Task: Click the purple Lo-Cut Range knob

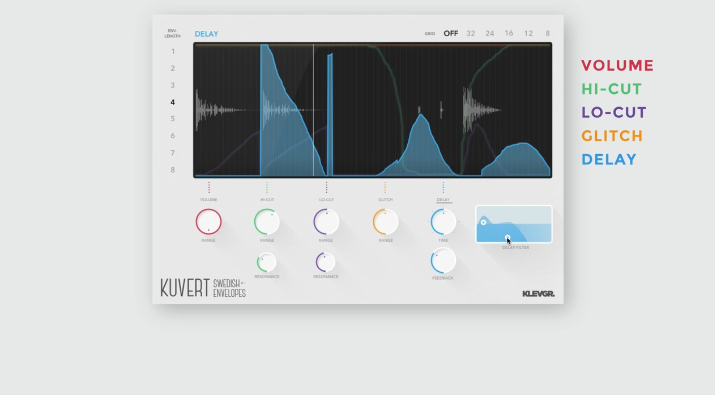Action: pyautogui.click(x=326, y=222)
